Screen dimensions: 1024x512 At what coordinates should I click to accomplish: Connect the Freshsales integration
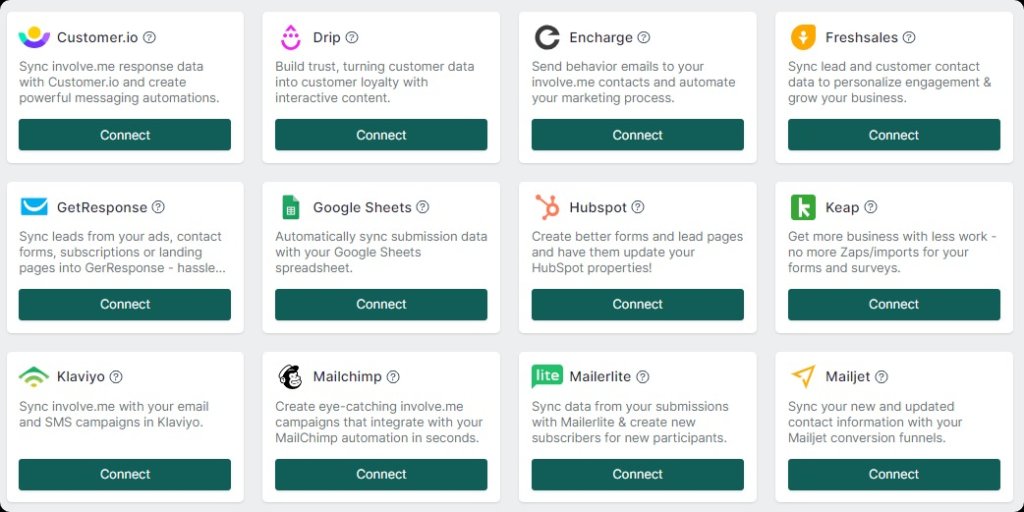coord(894,135)
